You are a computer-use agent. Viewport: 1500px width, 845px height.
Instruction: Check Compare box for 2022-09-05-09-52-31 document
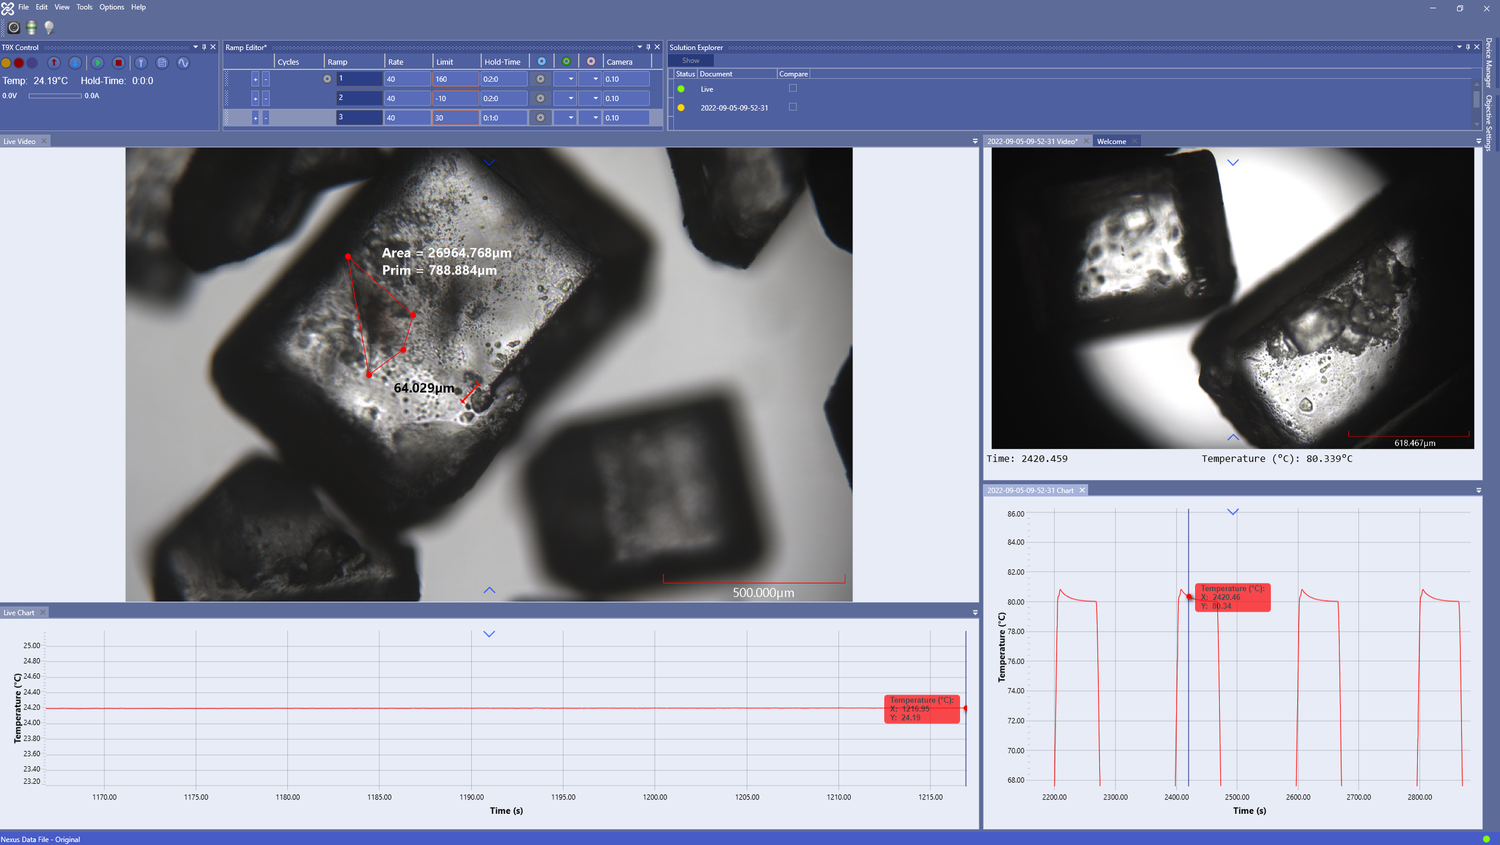point(793,107)
